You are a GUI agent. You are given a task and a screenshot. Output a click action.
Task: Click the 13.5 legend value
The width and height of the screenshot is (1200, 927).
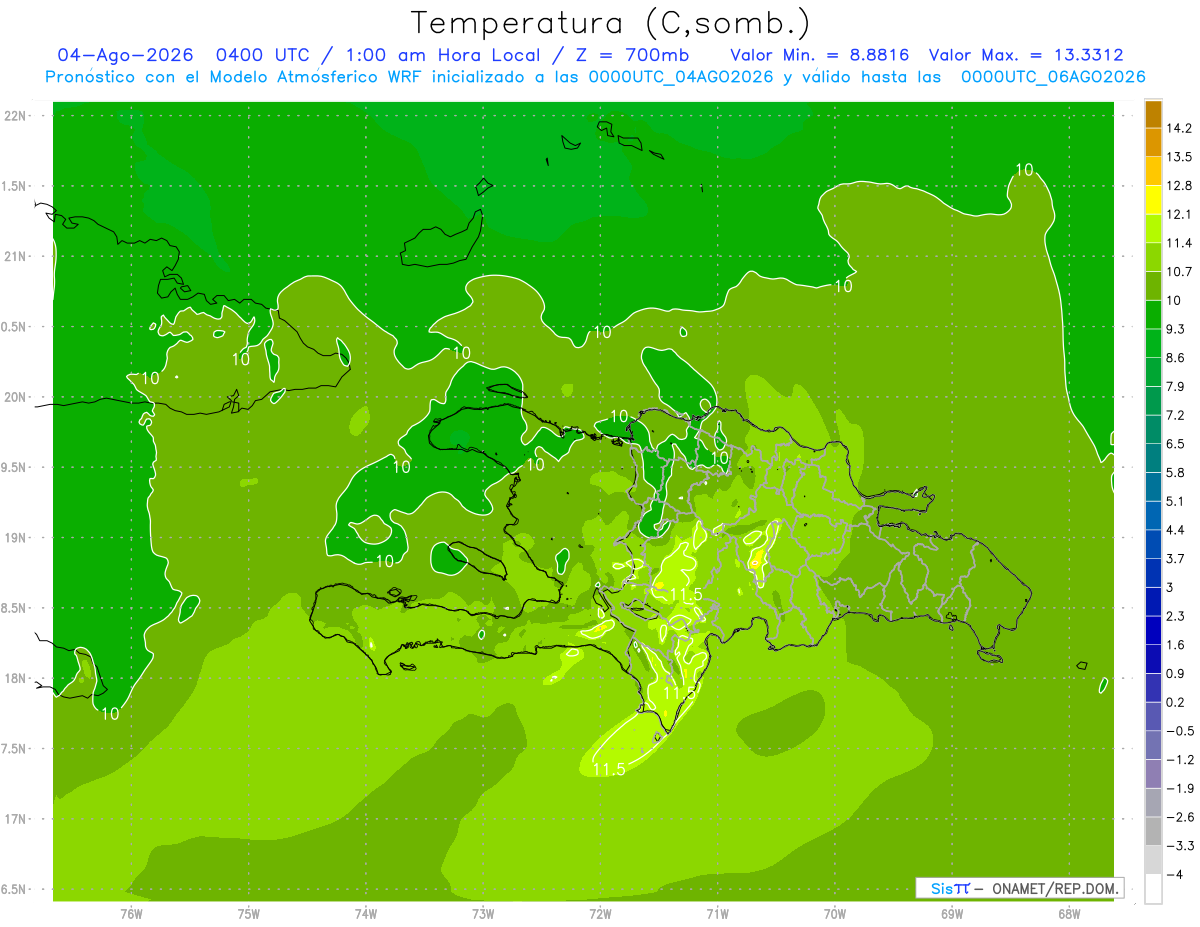[1179, 157]
